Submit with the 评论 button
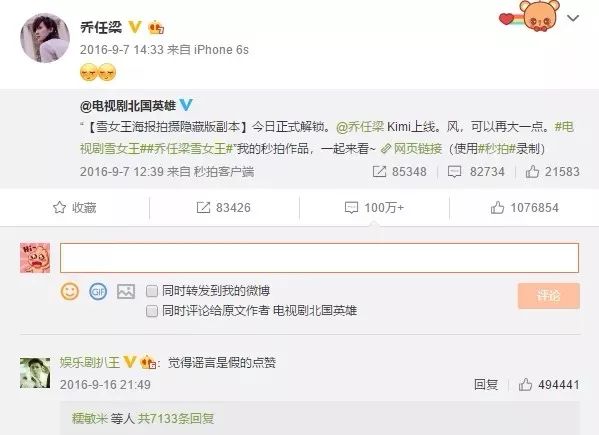 click(549, 296)
